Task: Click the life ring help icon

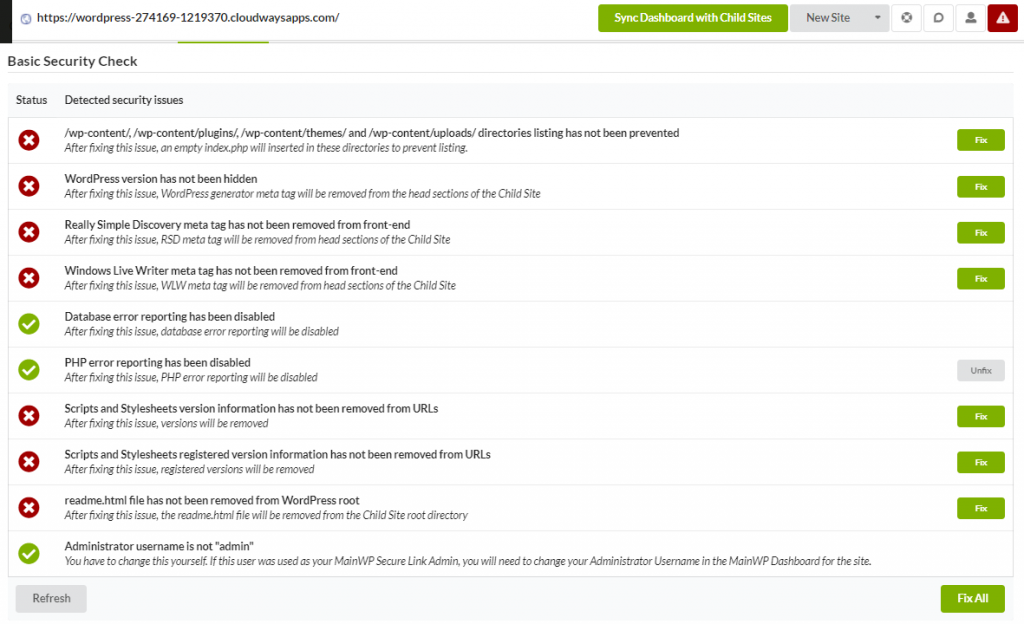Action: click(x=906, y=18)
